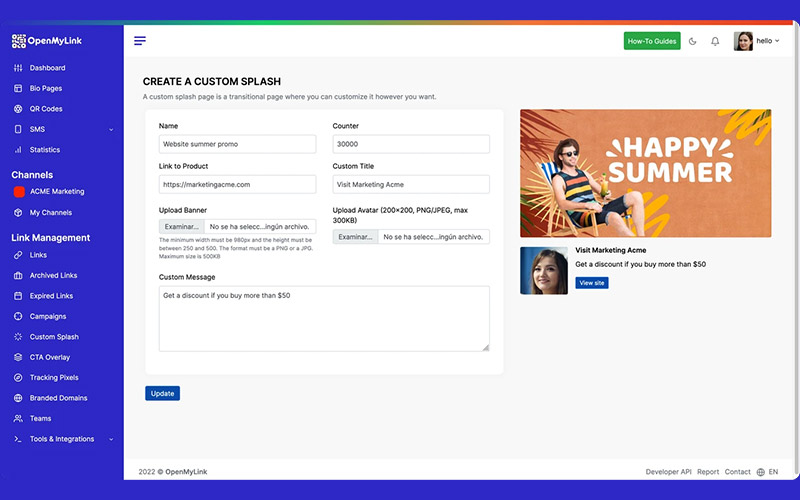This screenshot has height=500, width=800.
Task: Click the Teams people icon
Action: click(x=18, y=418)
